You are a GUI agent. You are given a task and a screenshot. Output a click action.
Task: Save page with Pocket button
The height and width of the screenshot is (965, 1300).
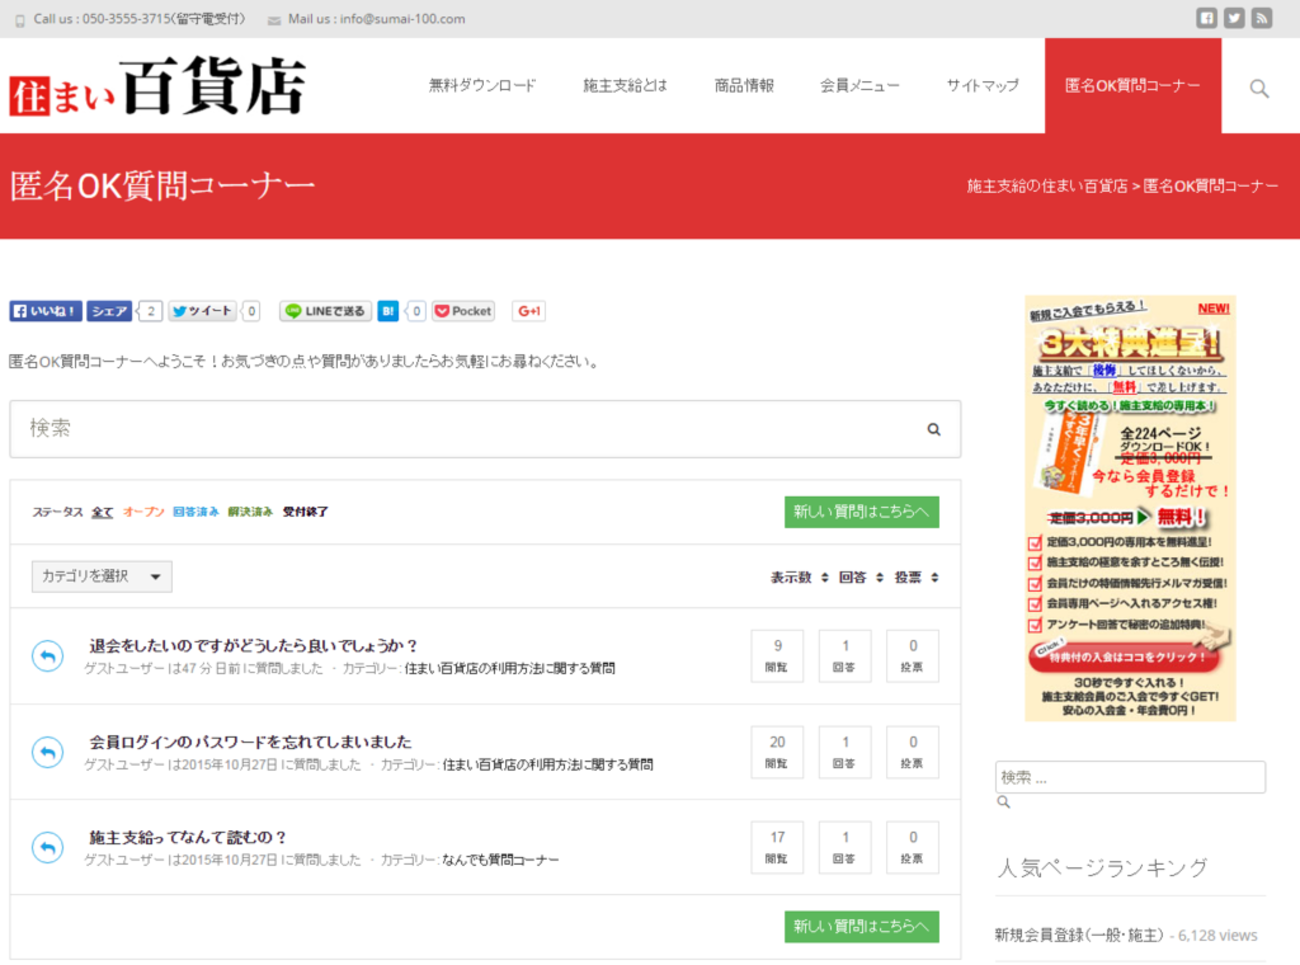click(463, 311)
